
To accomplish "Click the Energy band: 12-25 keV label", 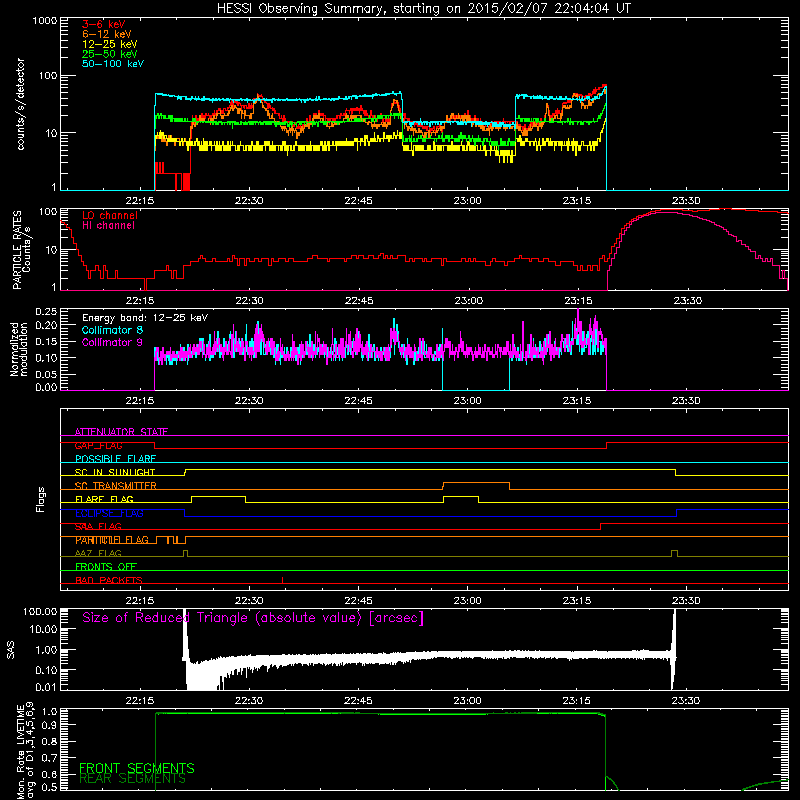I will tap(145, 318).
